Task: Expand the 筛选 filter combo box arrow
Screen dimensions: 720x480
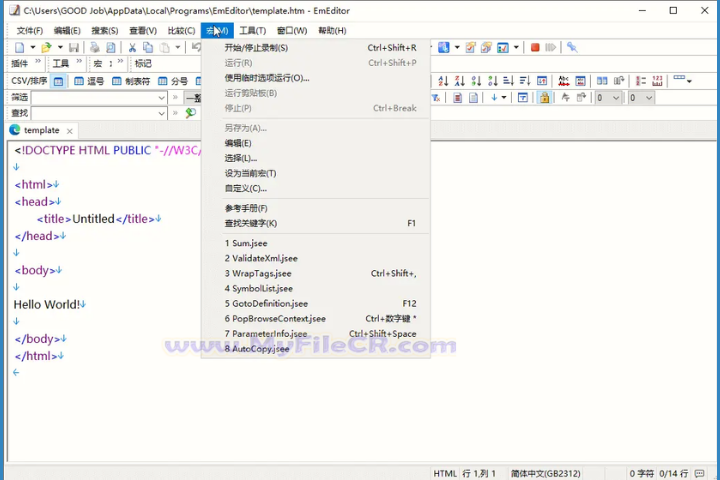Action: coord(162,97)
